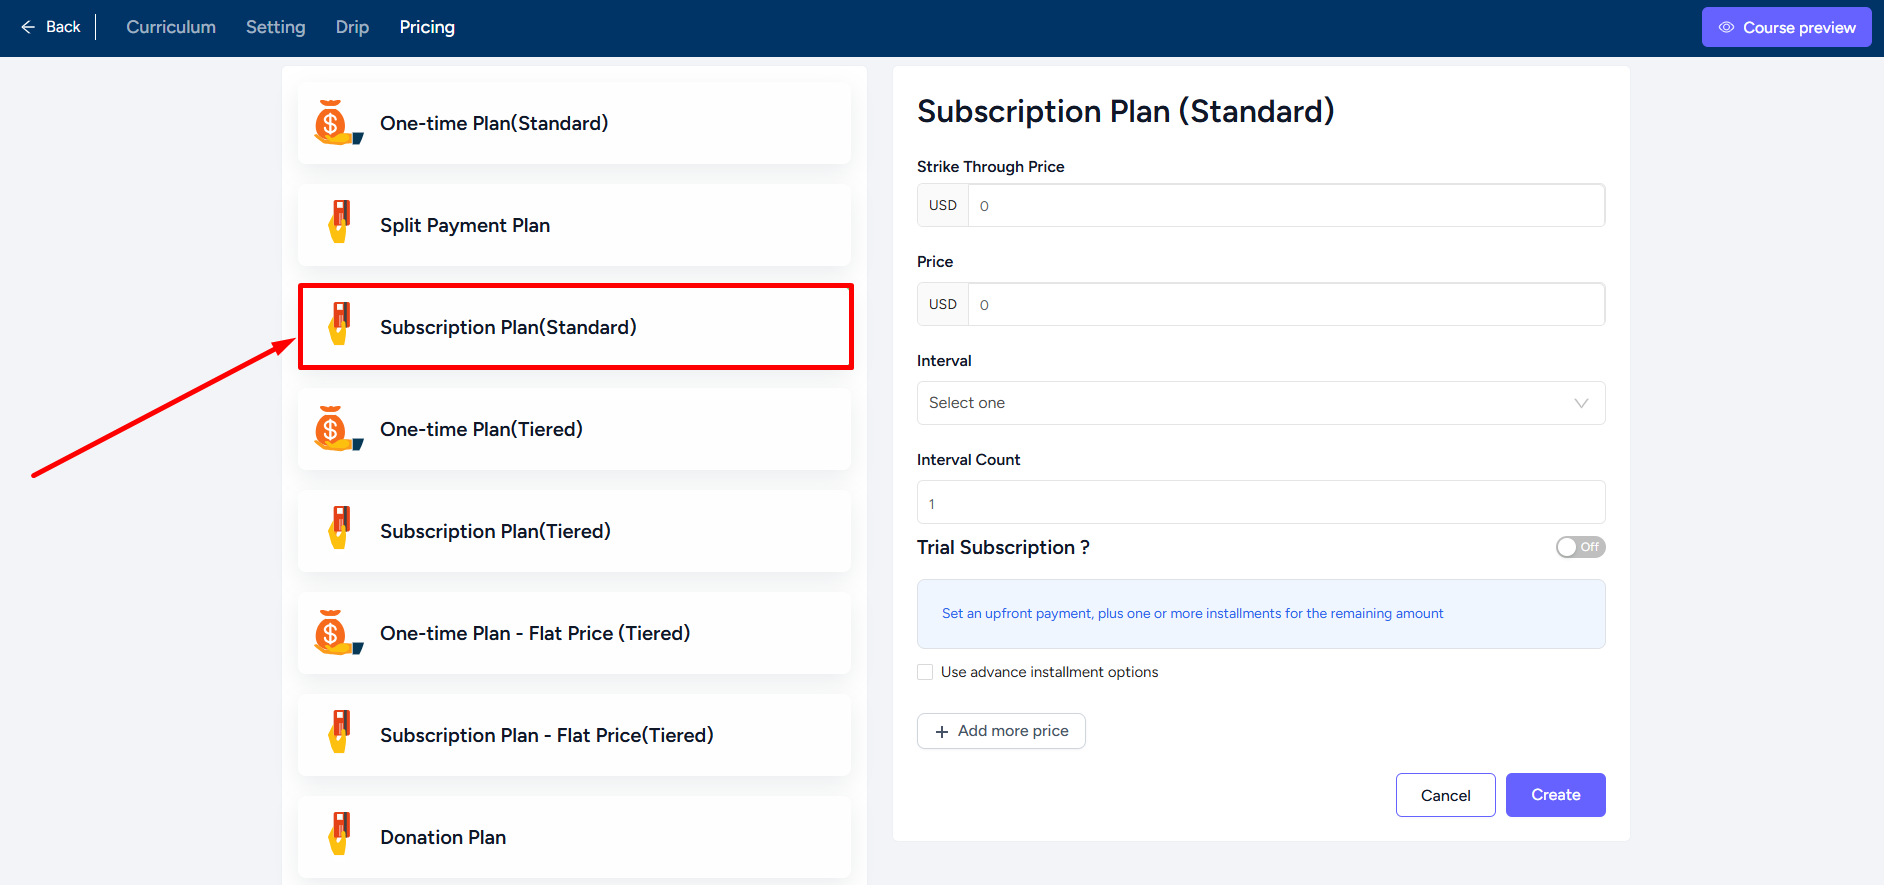Viewport: 1884px width, 885px height.
Task: Click the Interval dropdown chevron
Action: 1581,403
